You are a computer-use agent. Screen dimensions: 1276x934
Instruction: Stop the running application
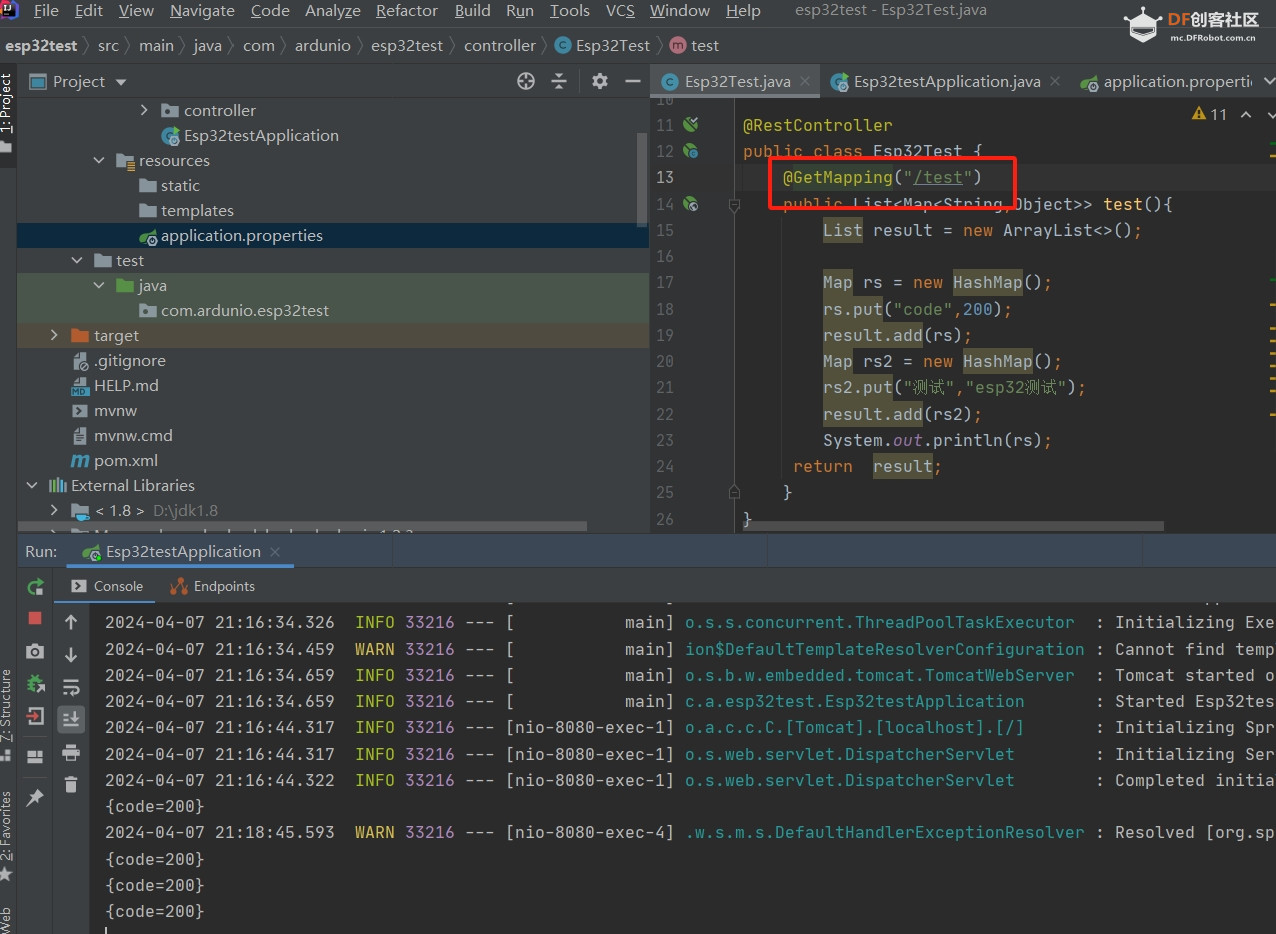35,619
